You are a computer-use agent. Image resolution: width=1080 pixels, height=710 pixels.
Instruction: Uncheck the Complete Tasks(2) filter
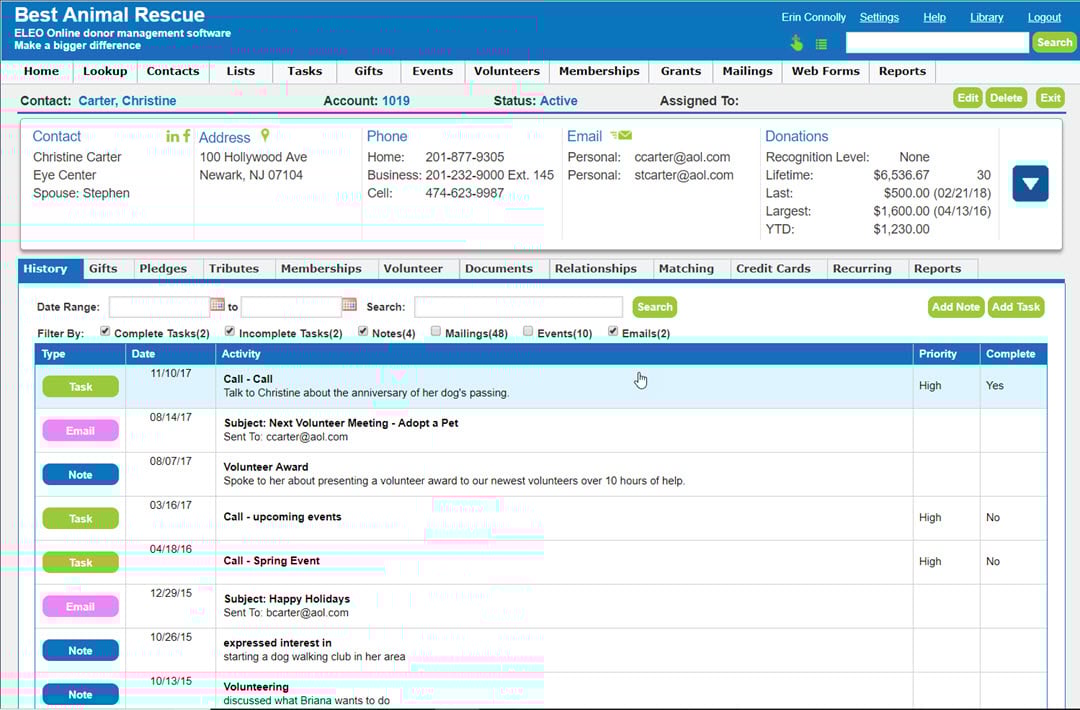pos(105,332)
